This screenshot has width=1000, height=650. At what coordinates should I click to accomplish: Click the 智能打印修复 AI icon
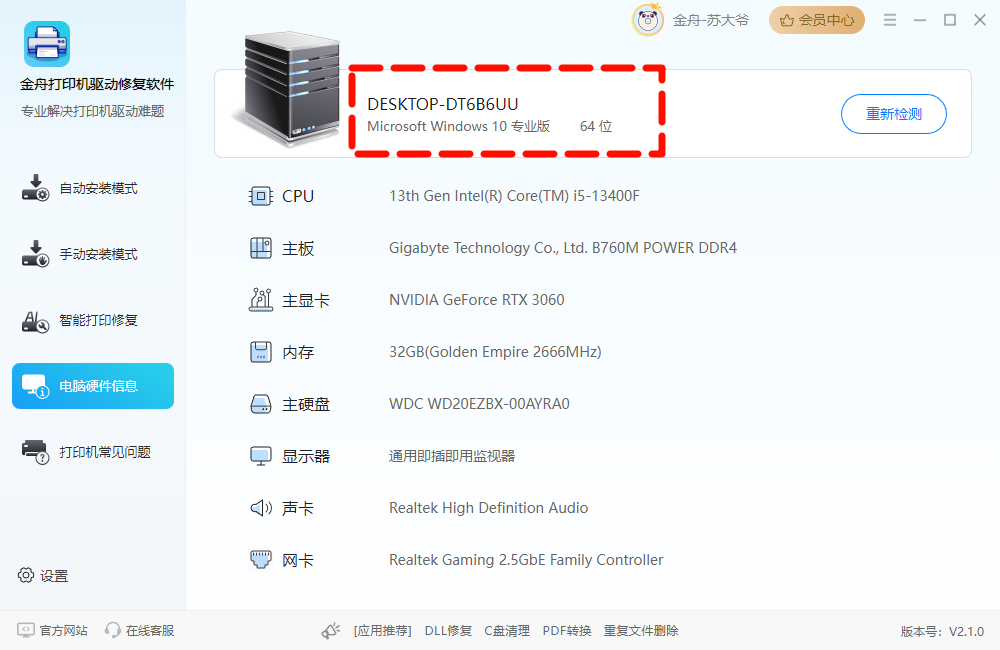35,321
